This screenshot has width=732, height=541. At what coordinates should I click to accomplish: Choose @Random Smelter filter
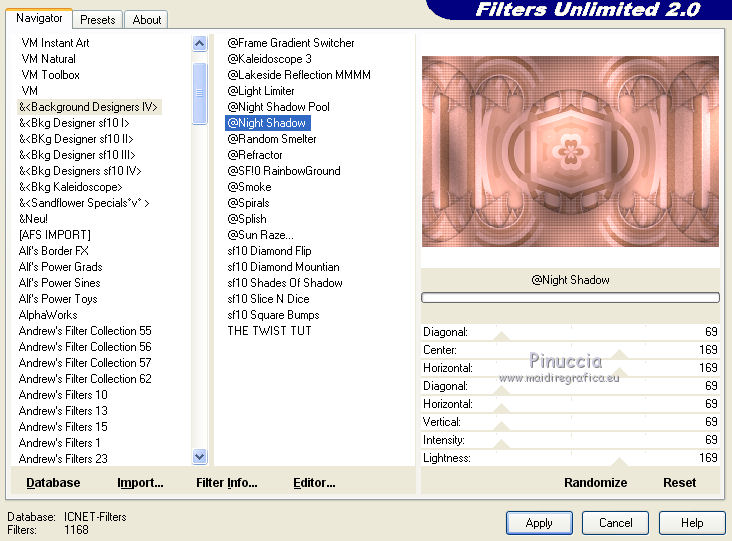(272, 139)
